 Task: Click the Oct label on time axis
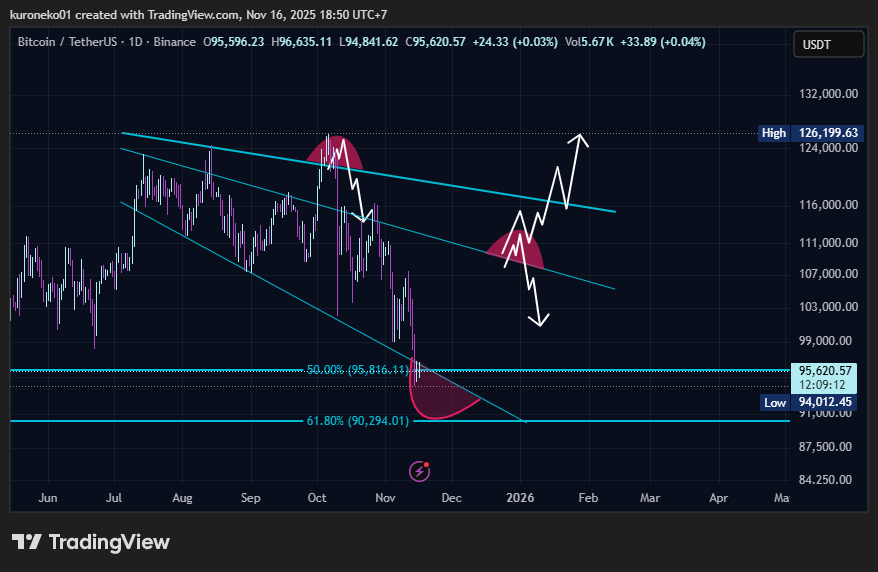click(317, 498)
